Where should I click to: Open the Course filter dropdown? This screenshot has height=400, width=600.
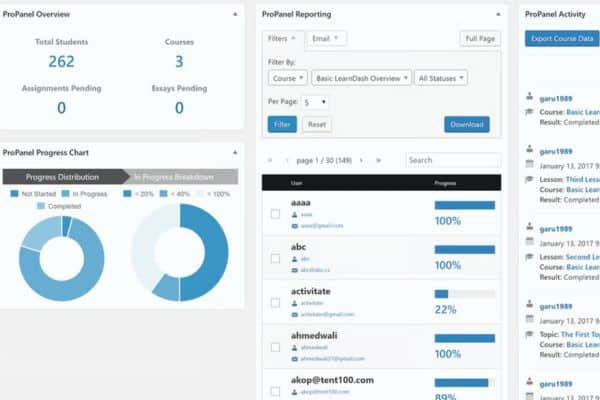[x=287, y=78]
